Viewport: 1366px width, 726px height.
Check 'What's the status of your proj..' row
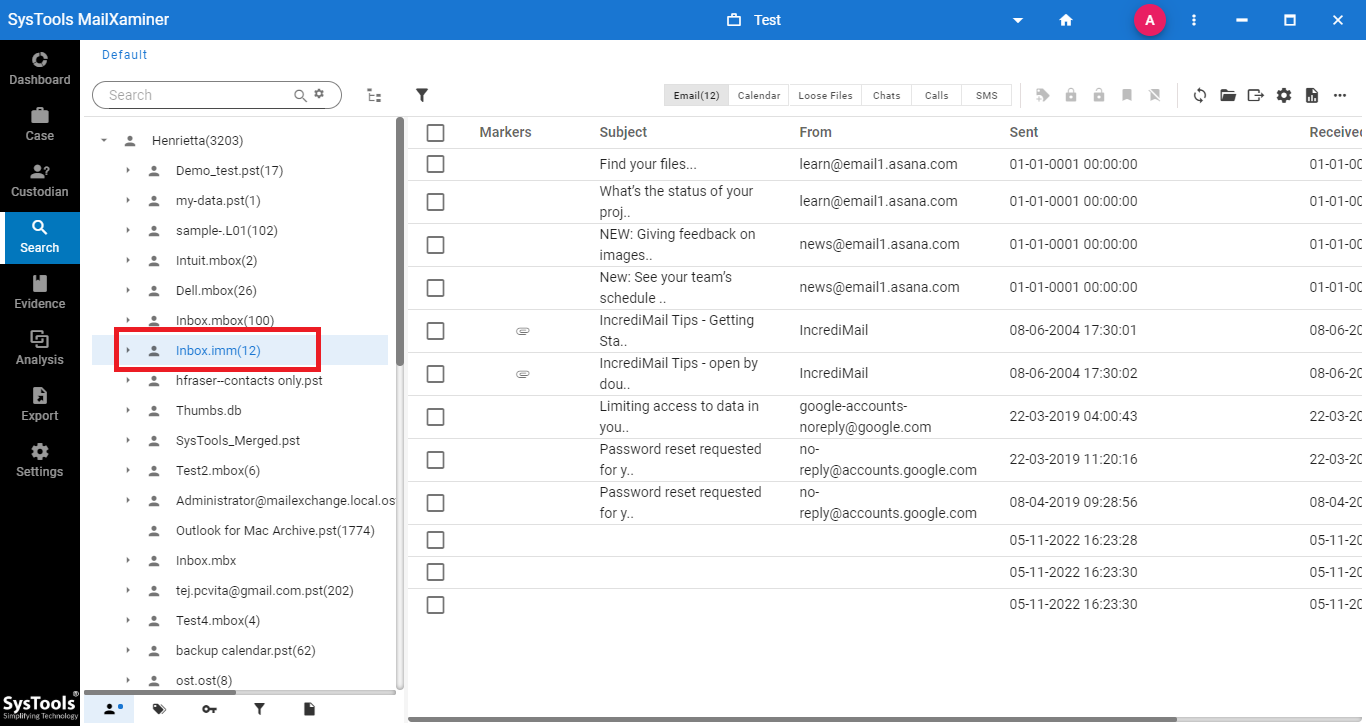[x=435, y=201]
